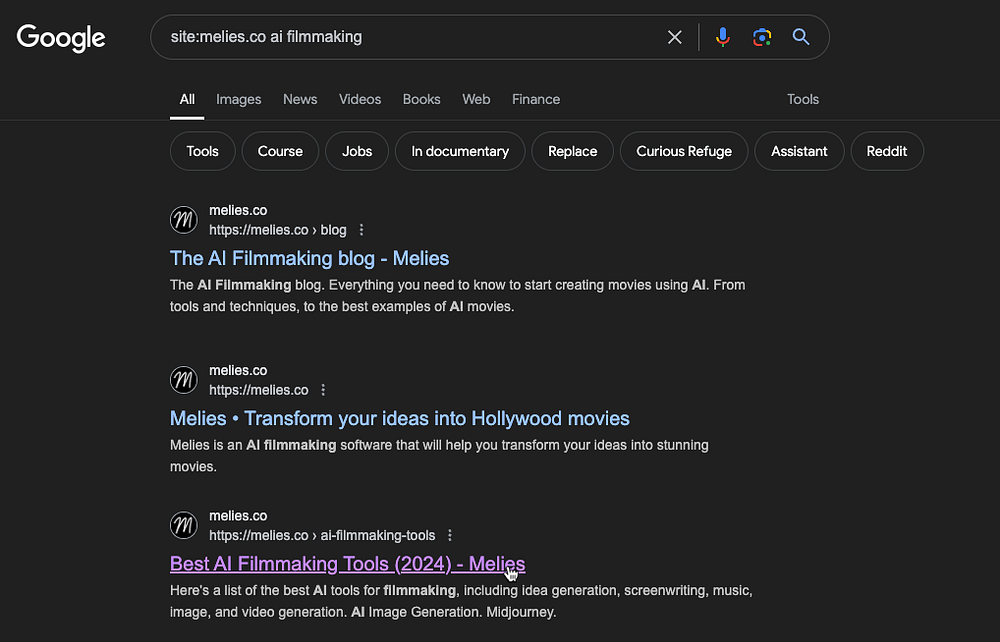
Task: Select the In documentary filter chip
Action: pos(460,151)
